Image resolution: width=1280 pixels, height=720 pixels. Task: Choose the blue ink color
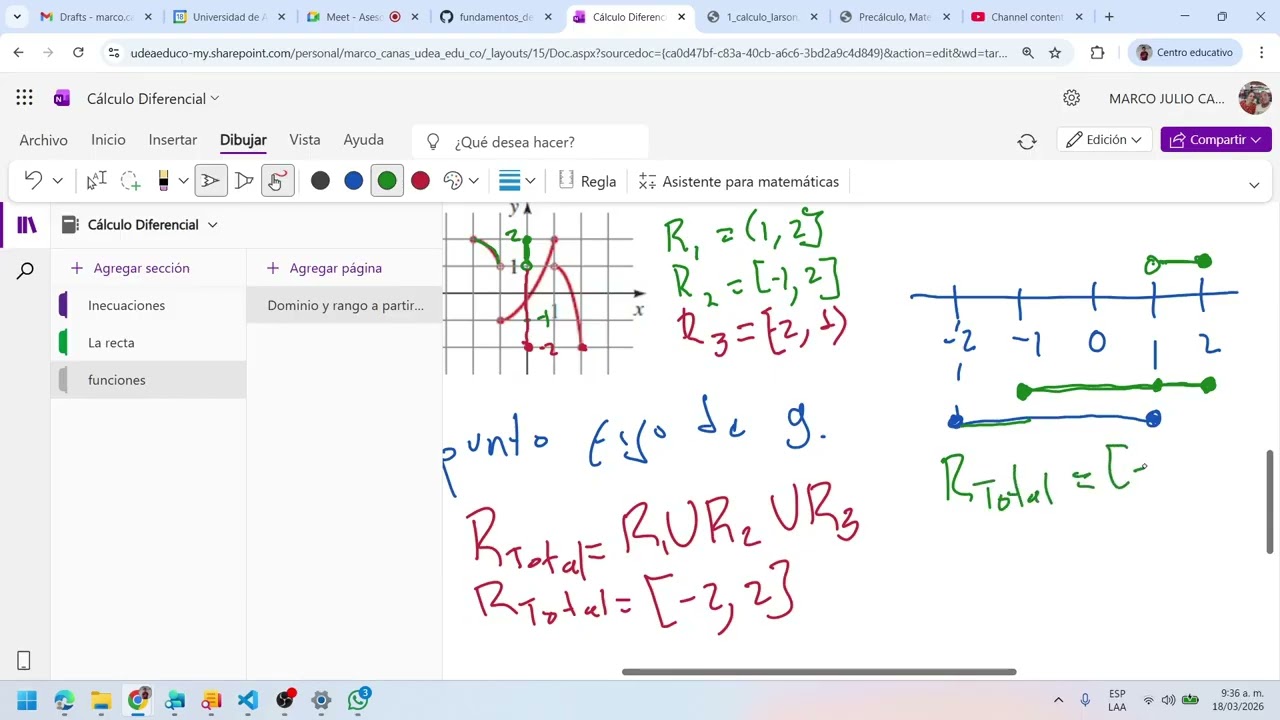(353, 181)
